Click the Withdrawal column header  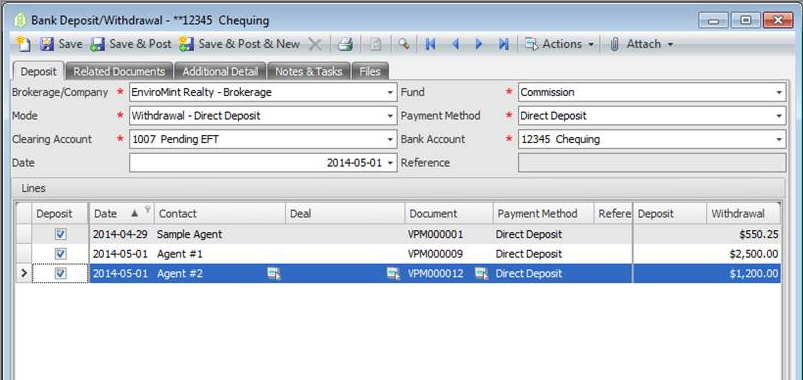click(x=744, y=214)
